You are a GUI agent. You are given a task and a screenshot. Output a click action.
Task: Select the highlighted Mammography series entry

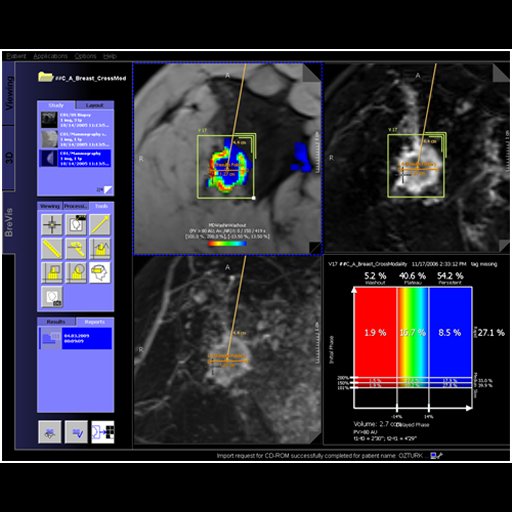tap(75, 158)
